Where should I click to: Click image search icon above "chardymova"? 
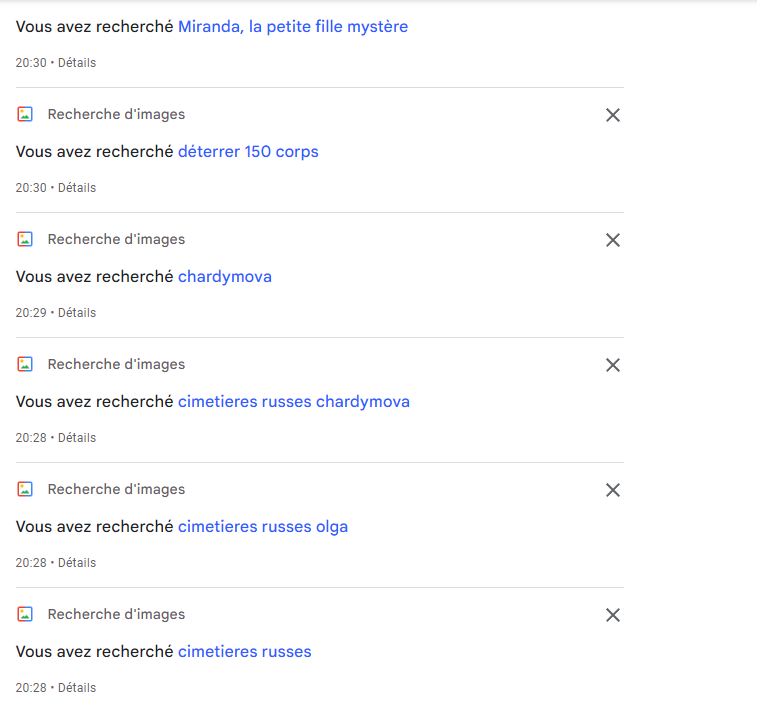25,239
